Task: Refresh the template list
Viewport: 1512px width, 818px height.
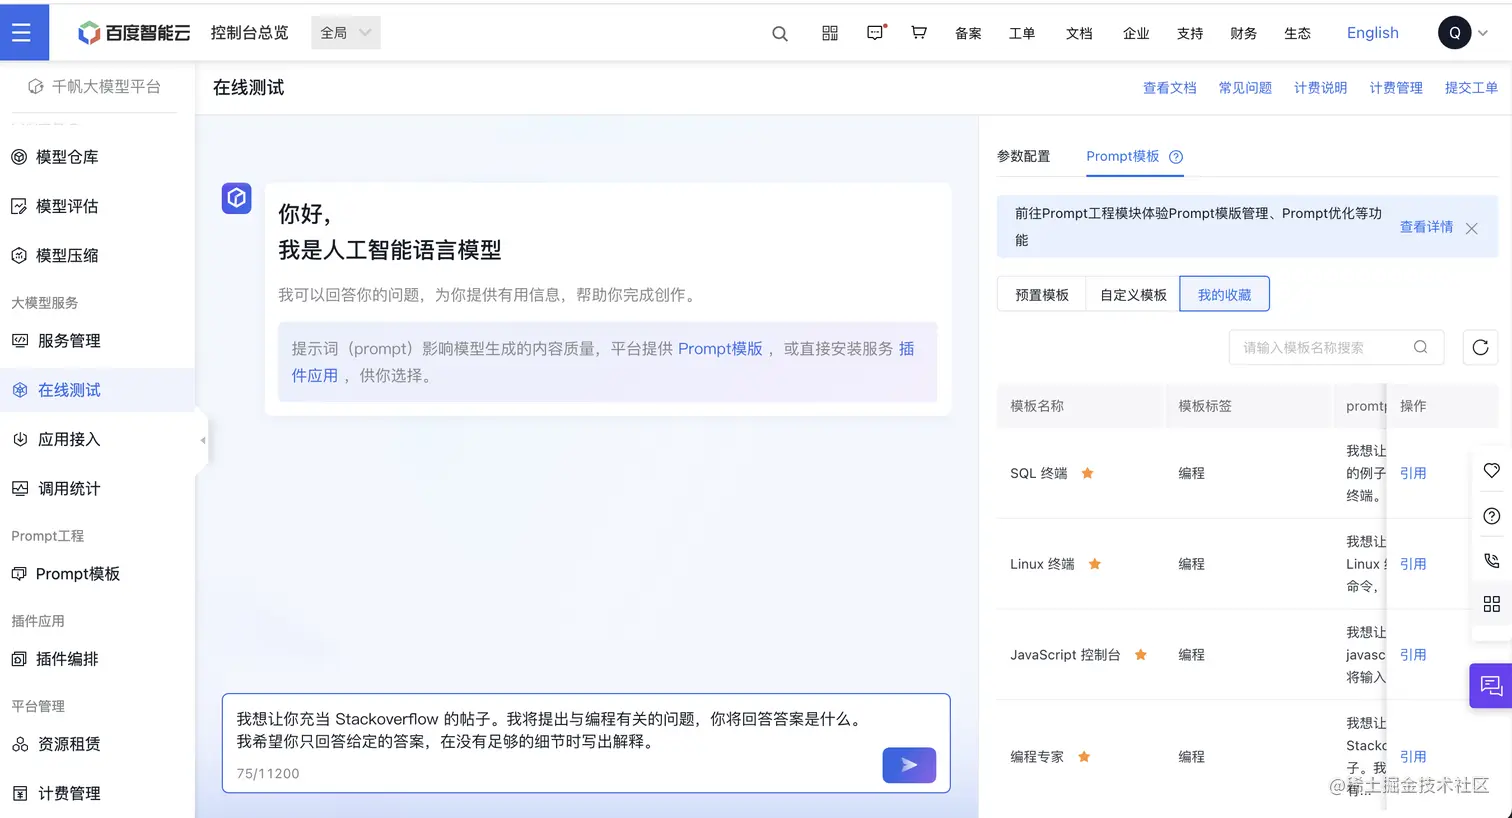Action: click(x=1480, y=347)
